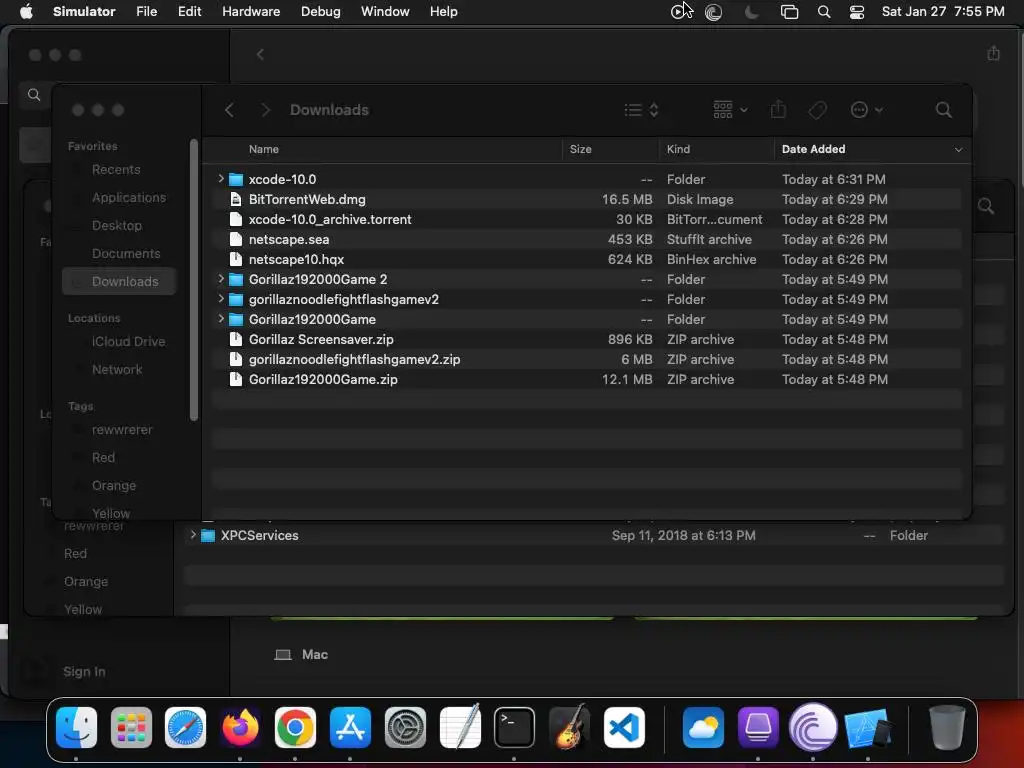Open the Debug menu
The image size is (1024, 768).
[321, 12]
